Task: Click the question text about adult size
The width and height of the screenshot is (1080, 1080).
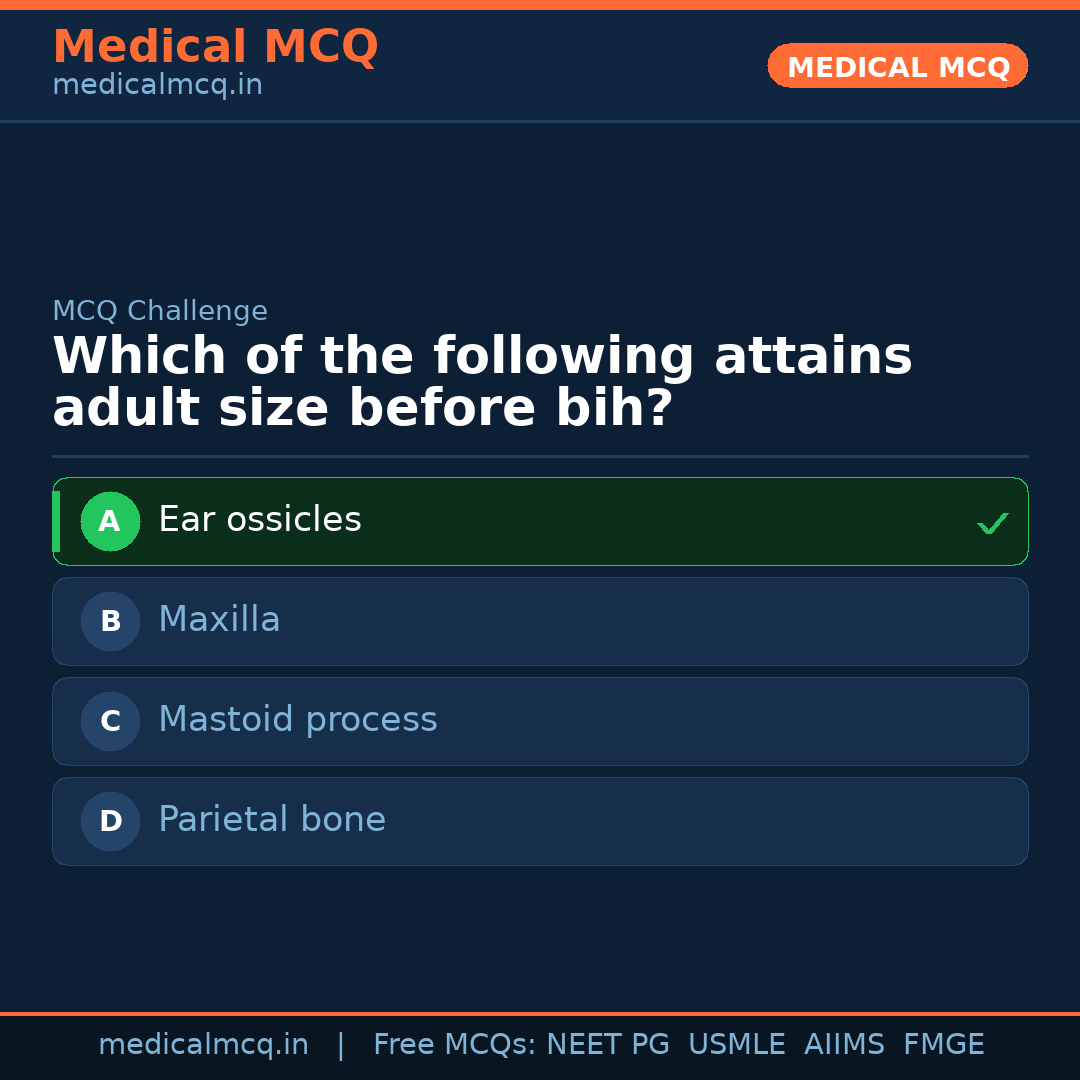Action: [x=480, y=380]
